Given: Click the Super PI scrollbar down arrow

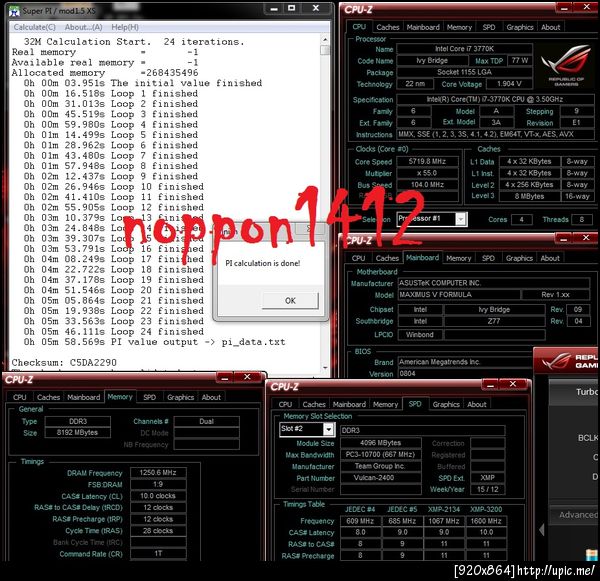Looking at the screenshot, I should [x=325, y=367].
